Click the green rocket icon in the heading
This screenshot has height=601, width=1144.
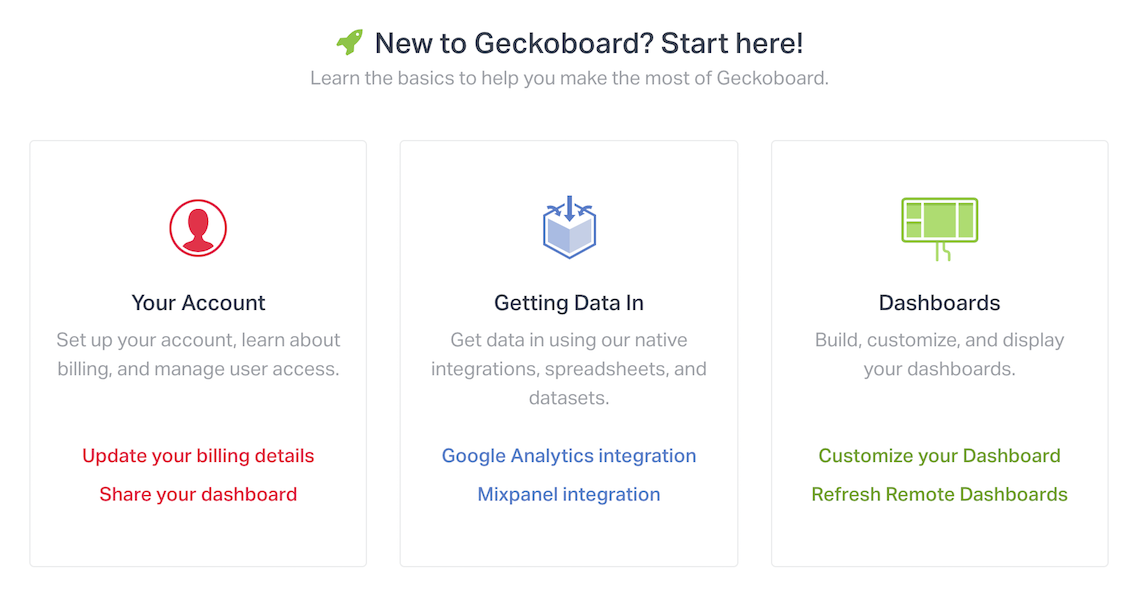[349, 42]
